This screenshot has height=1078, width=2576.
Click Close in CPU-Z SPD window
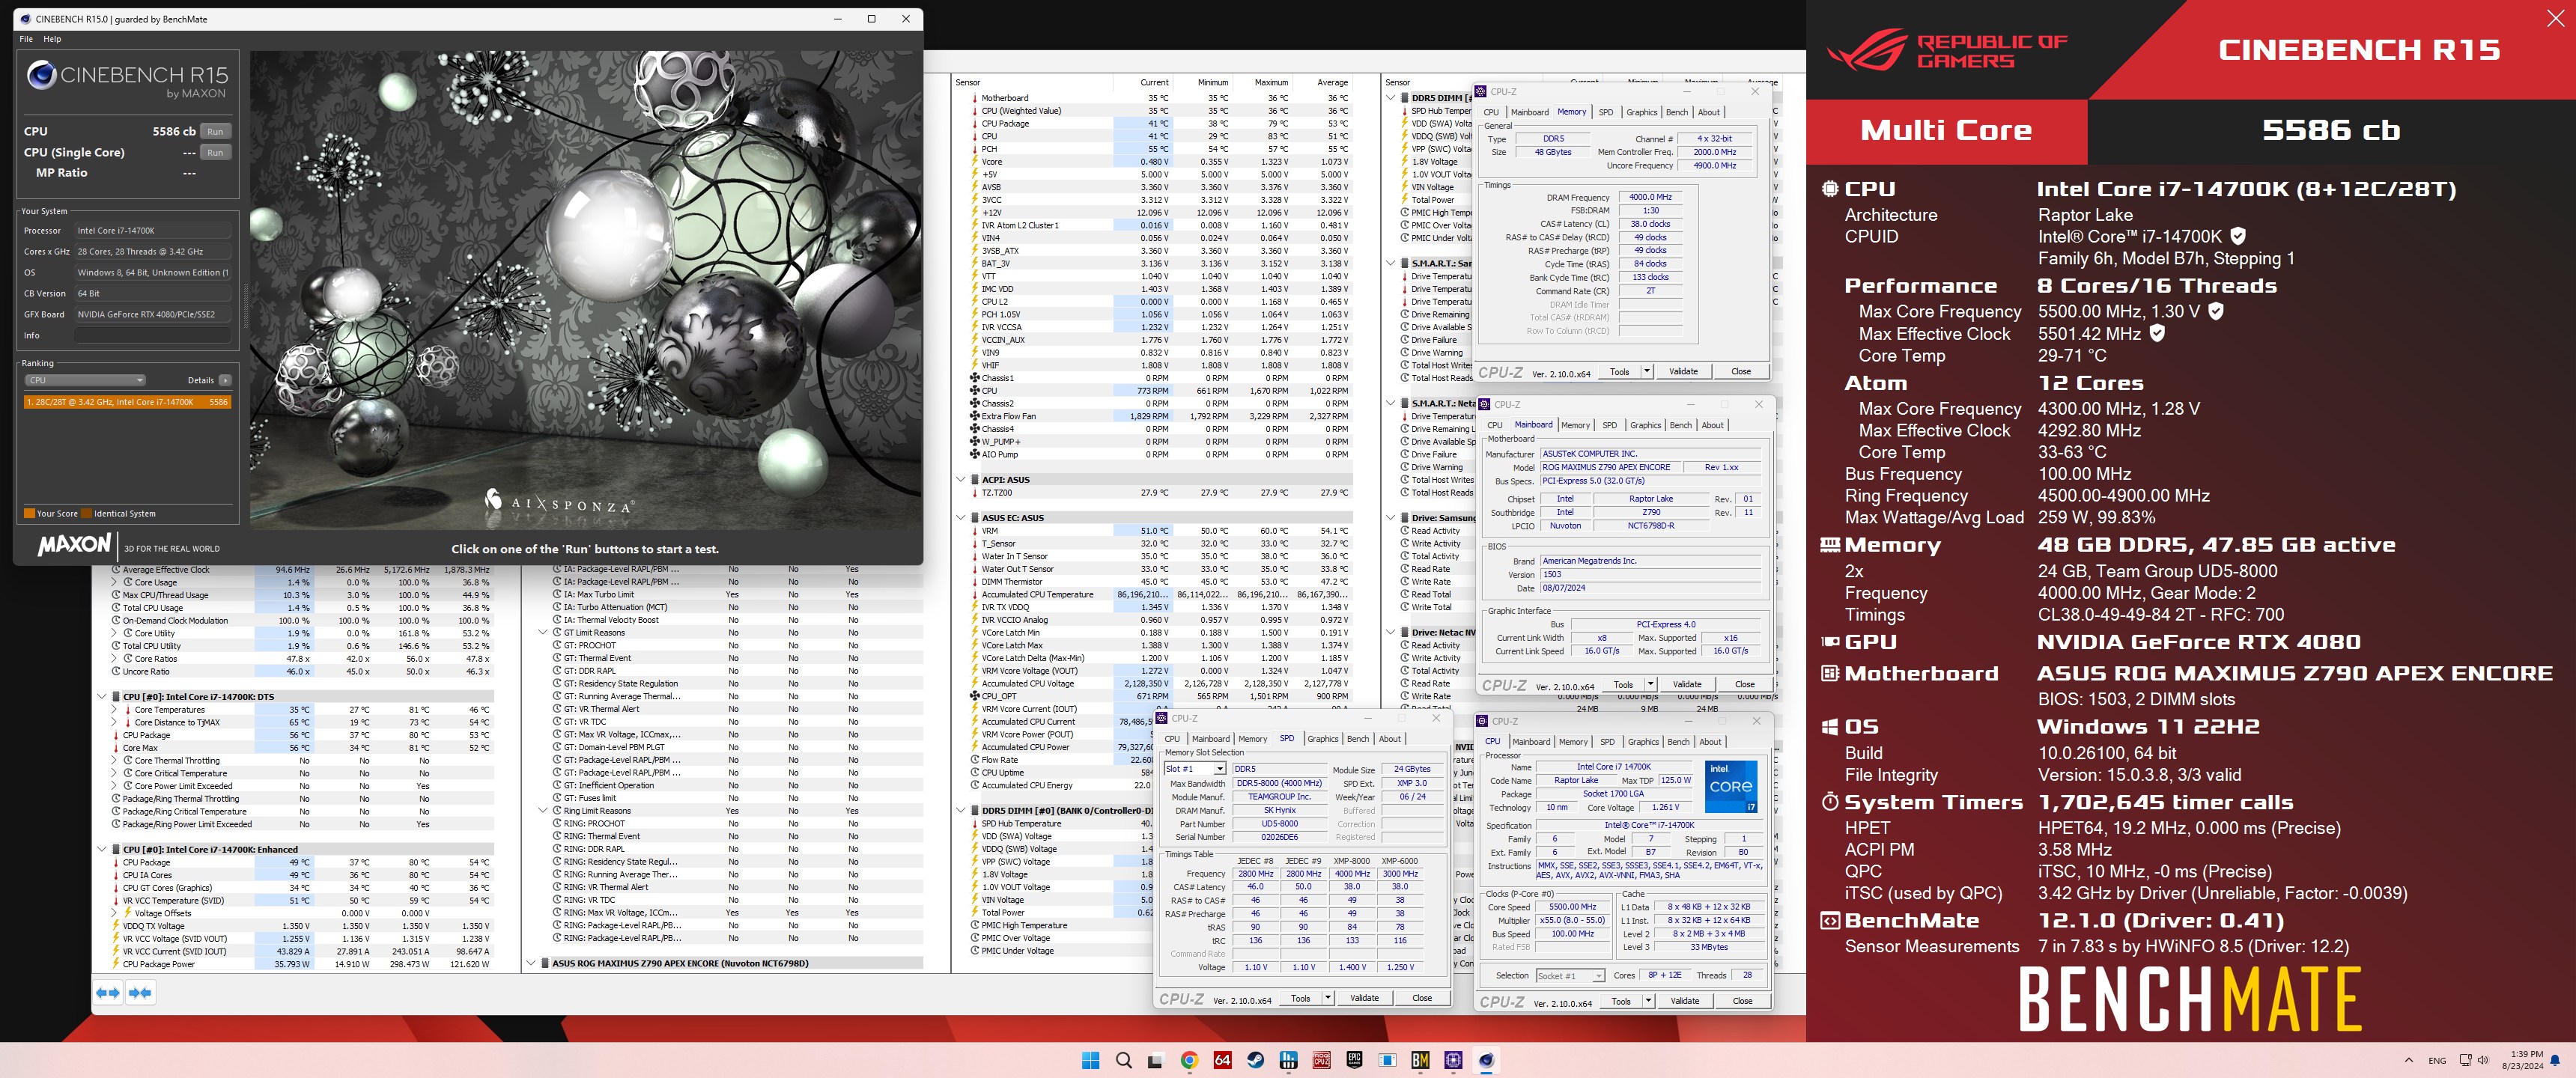[x=1422, y=998]
